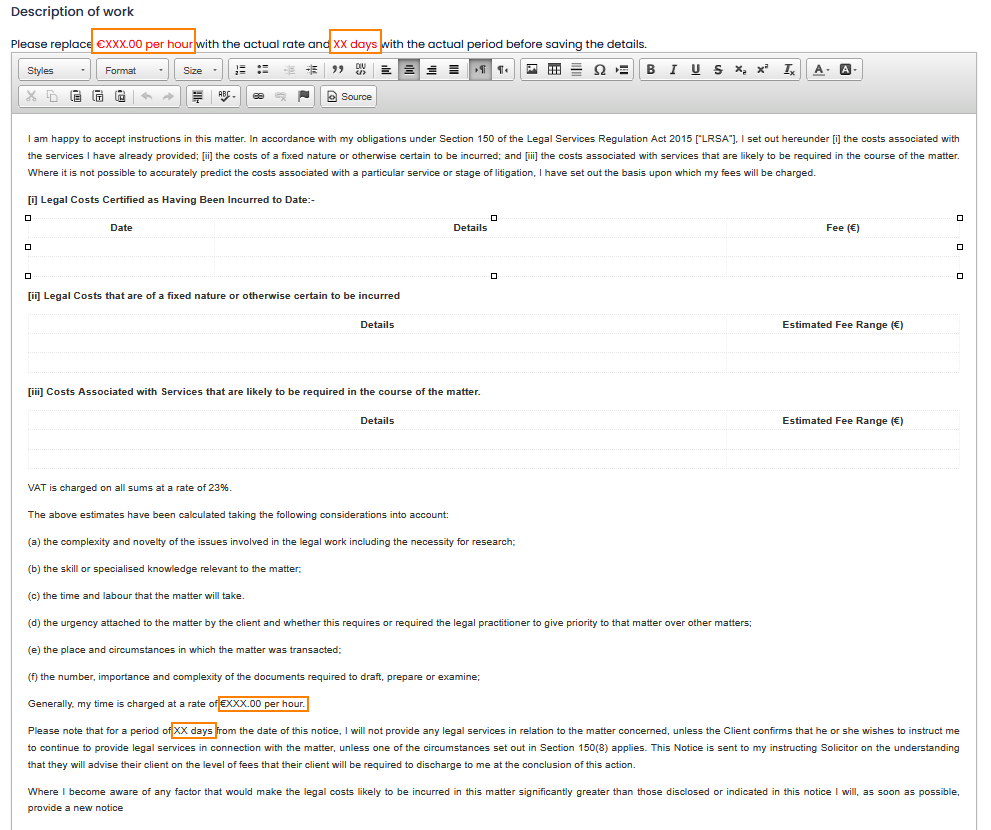Toggle italic formatting
The width and height of the screenshot is (991, 830).
tap(673, 70)
